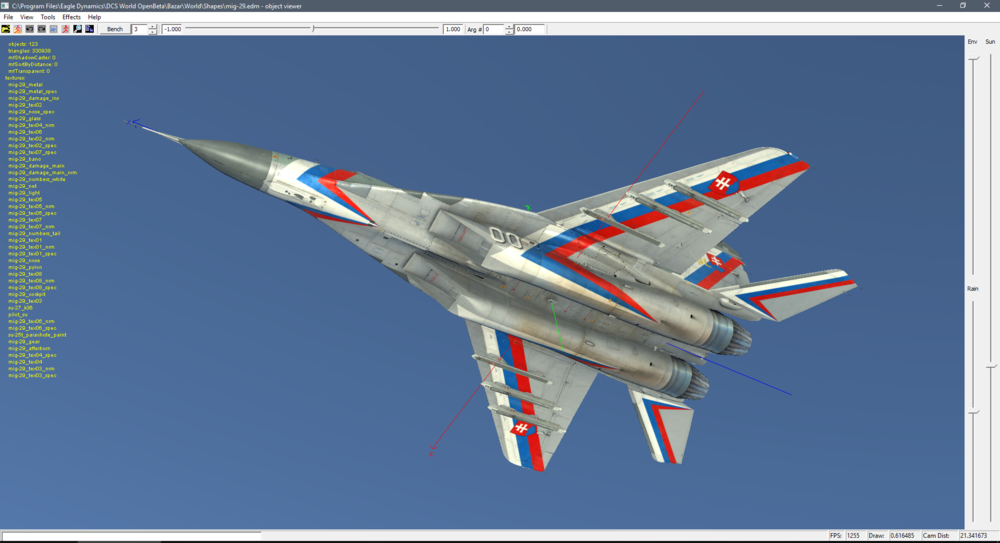Increase the Arg # with the up arrow

[x=509, y=27]
